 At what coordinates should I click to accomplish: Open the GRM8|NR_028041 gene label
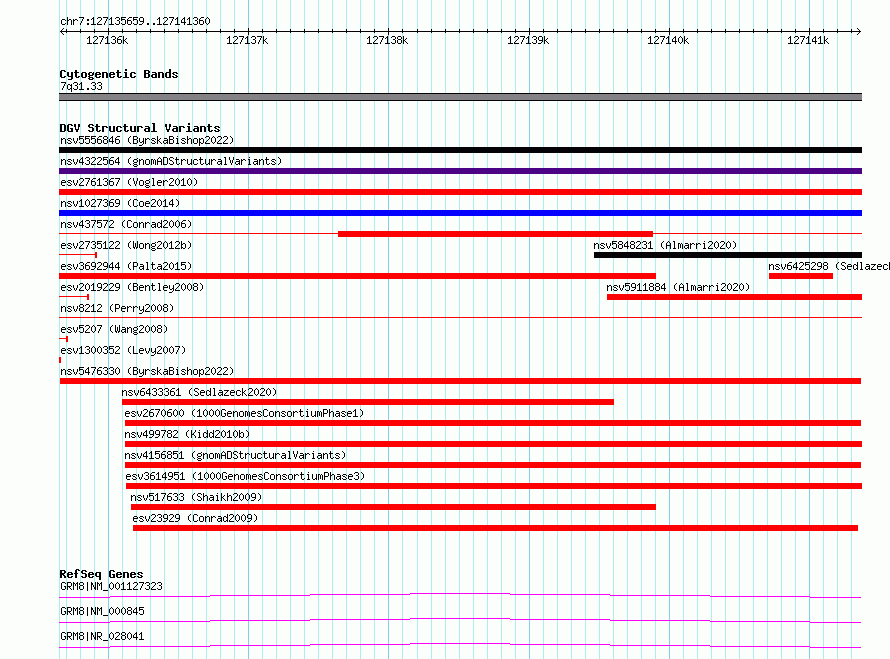click(102, 636)
